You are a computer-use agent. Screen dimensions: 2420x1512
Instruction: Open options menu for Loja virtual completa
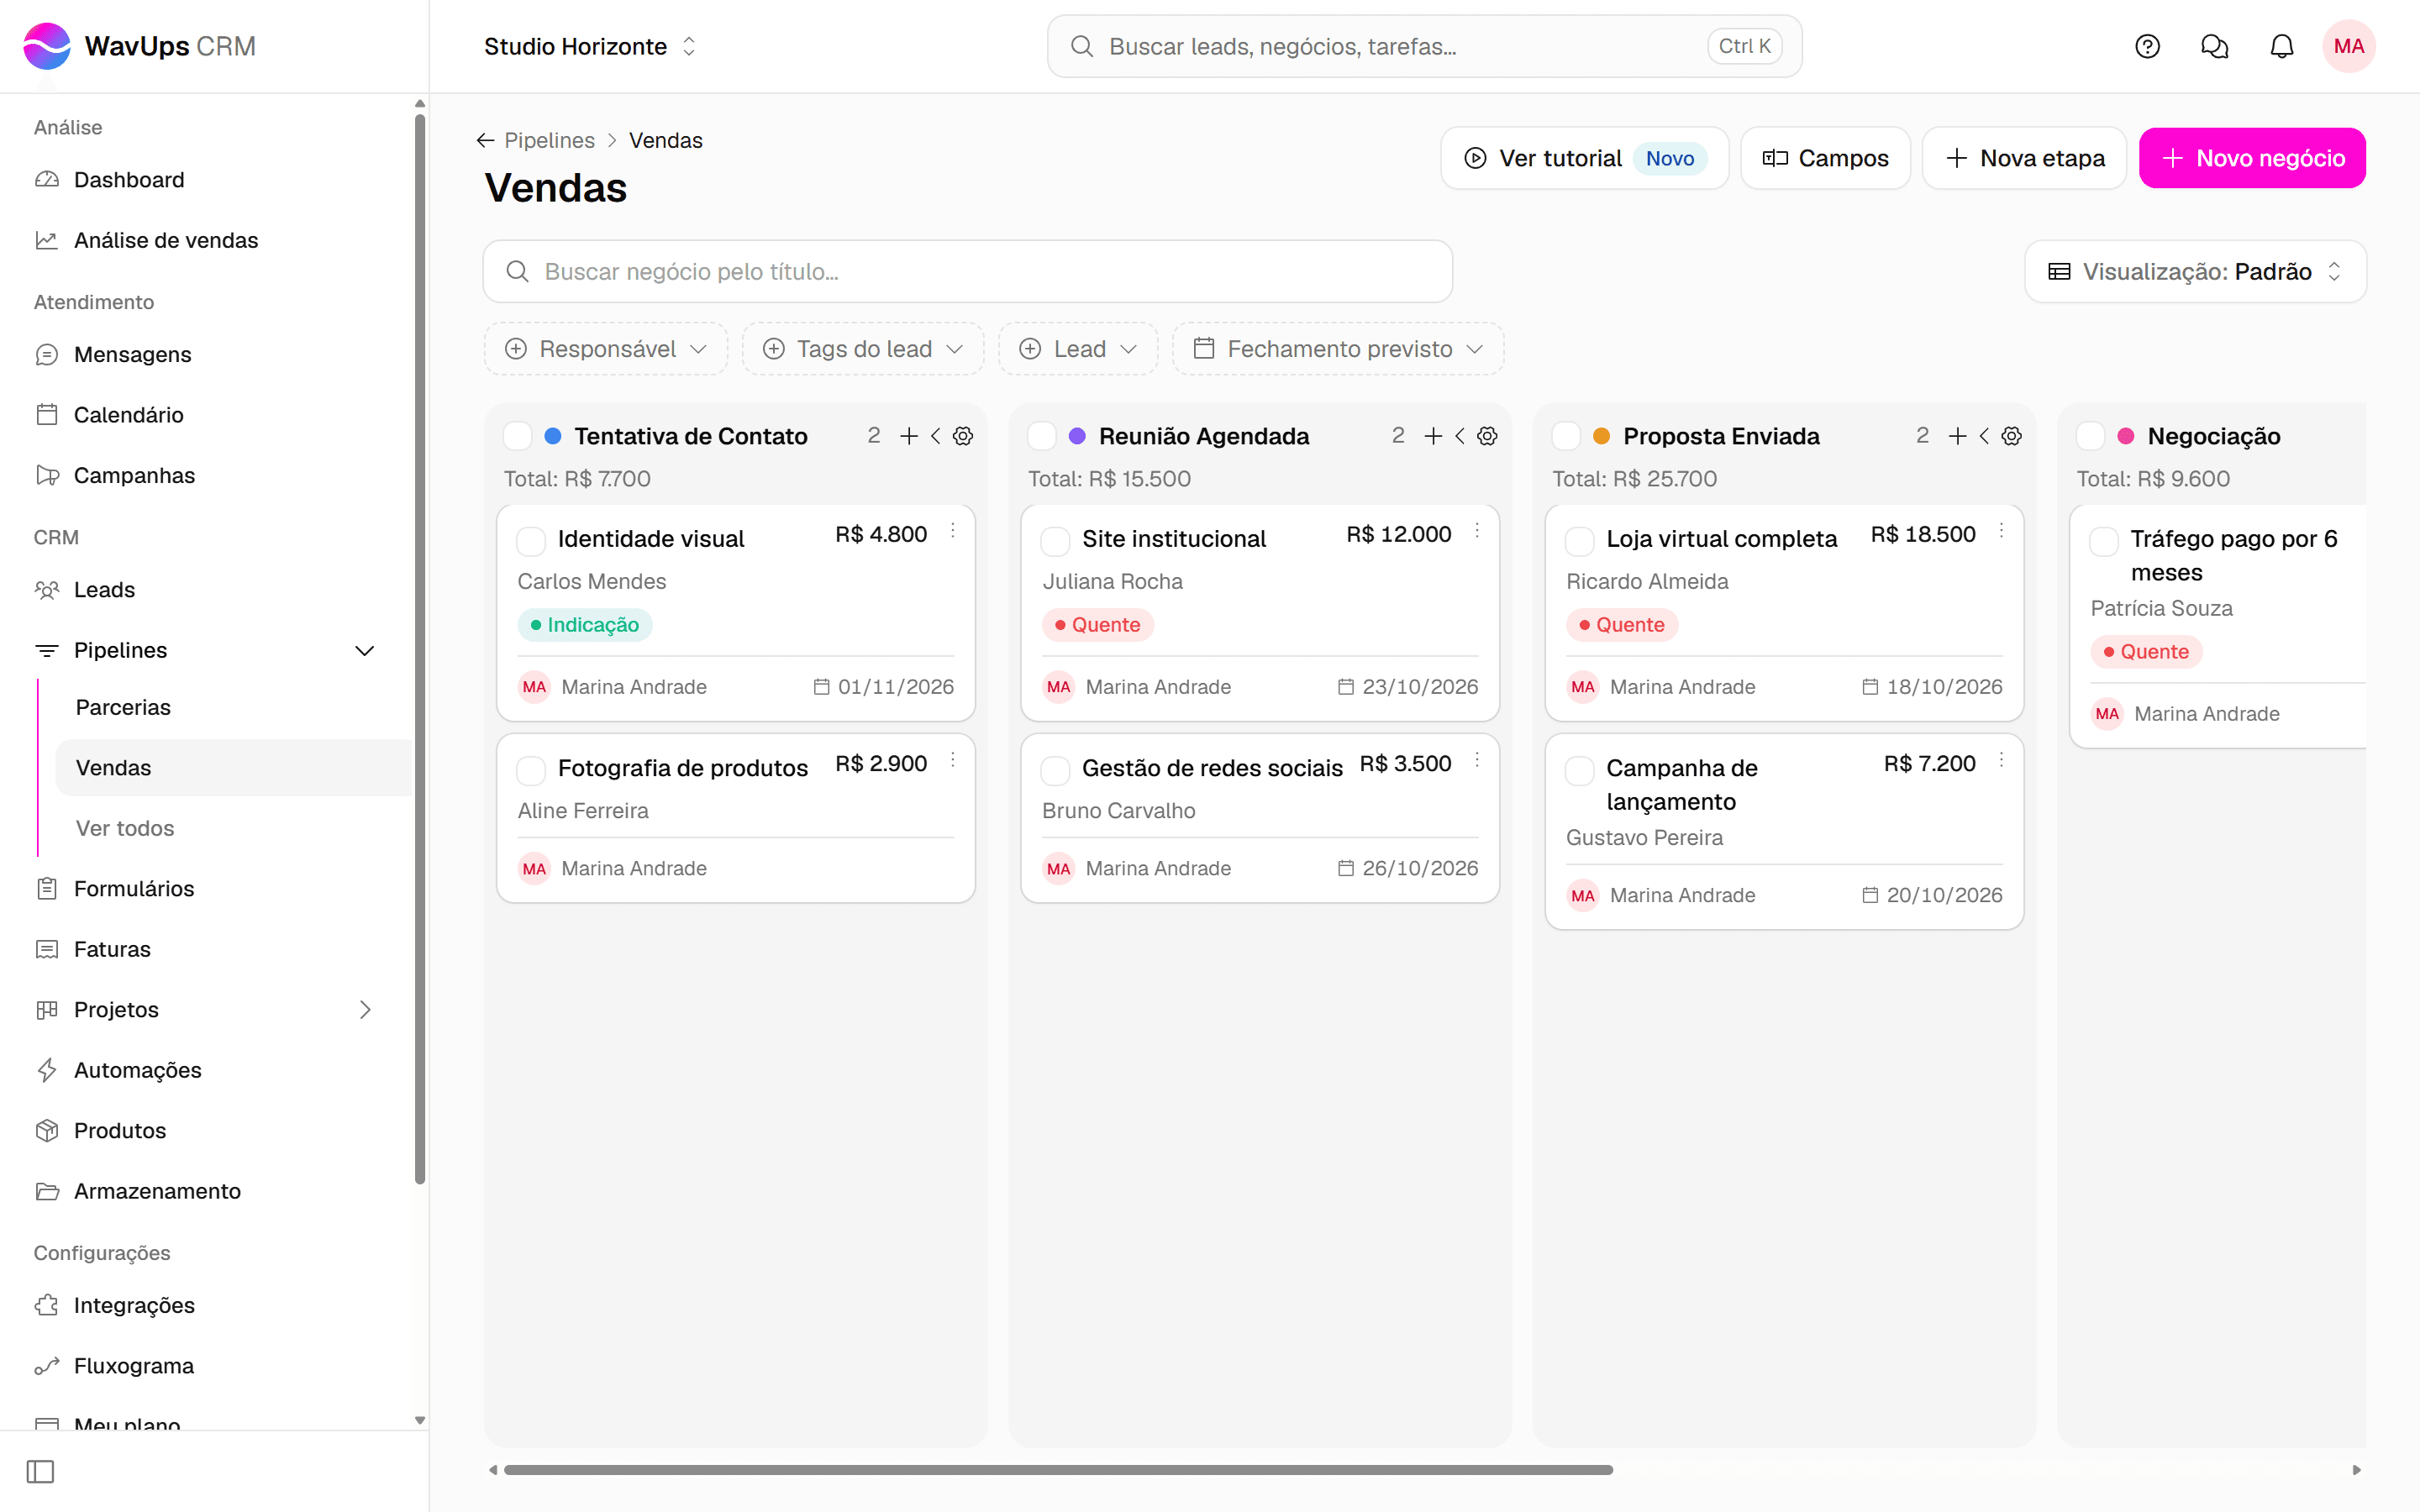pos(2001,531)
